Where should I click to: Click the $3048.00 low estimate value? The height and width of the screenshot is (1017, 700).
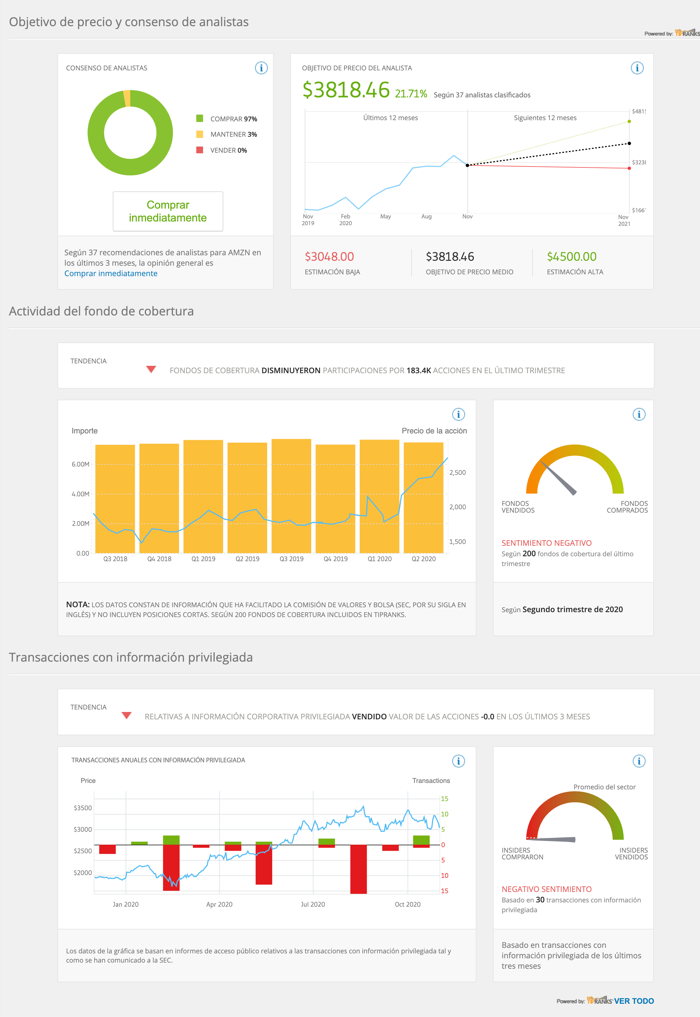(x=330, y=257)
